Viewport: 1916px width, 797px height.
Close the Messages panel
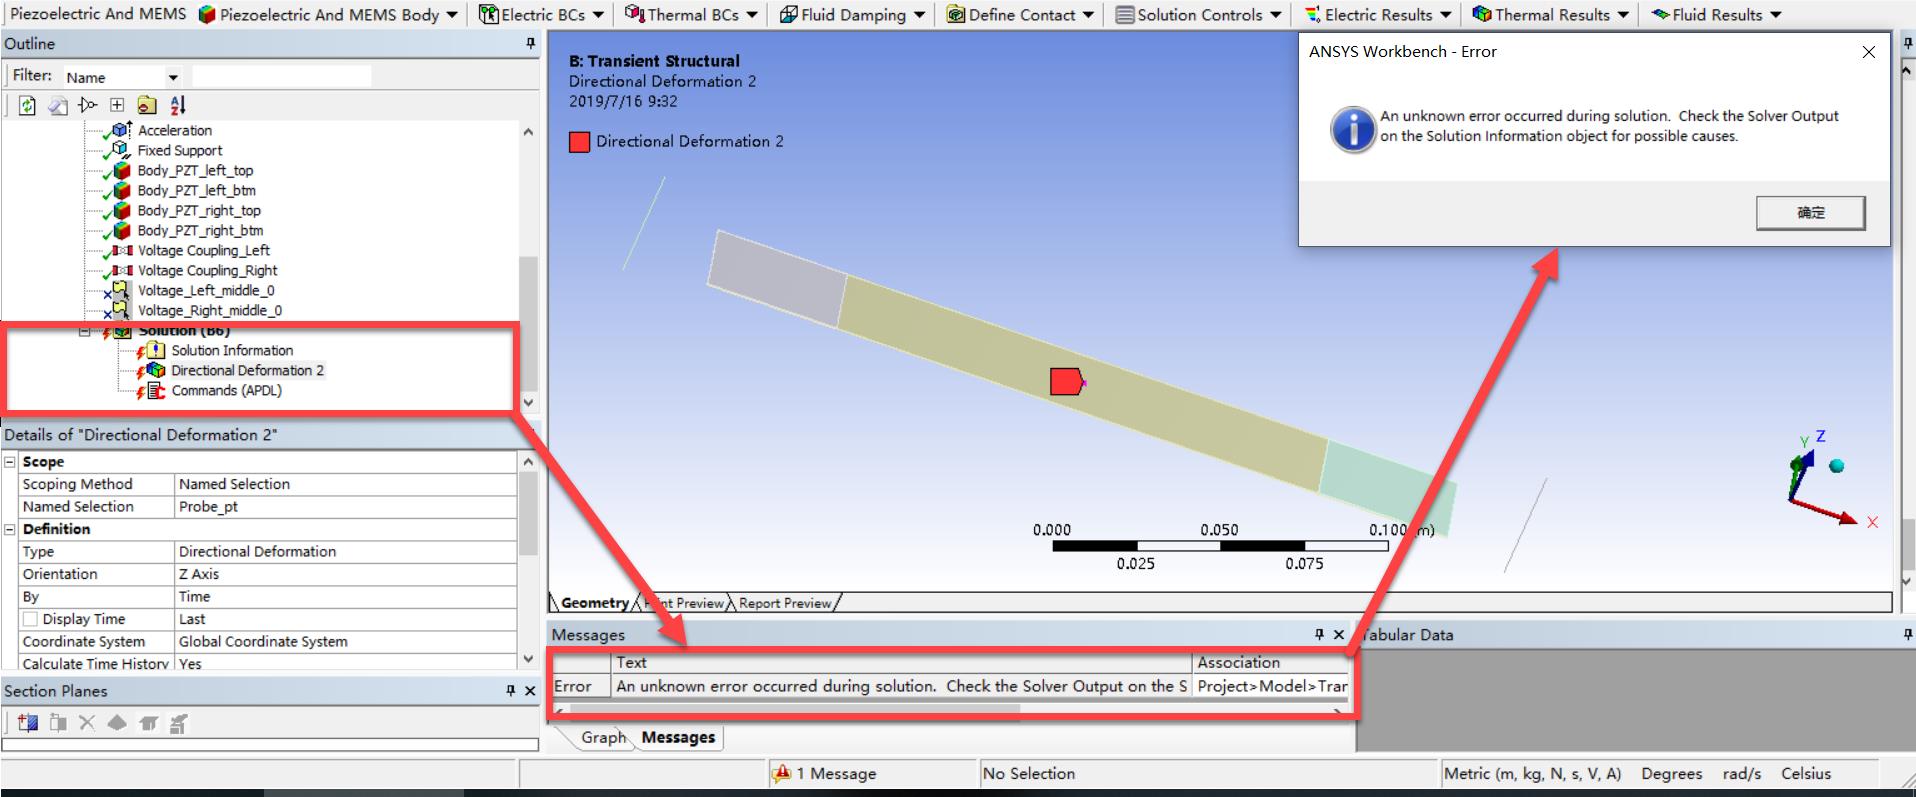[1339, 634]
